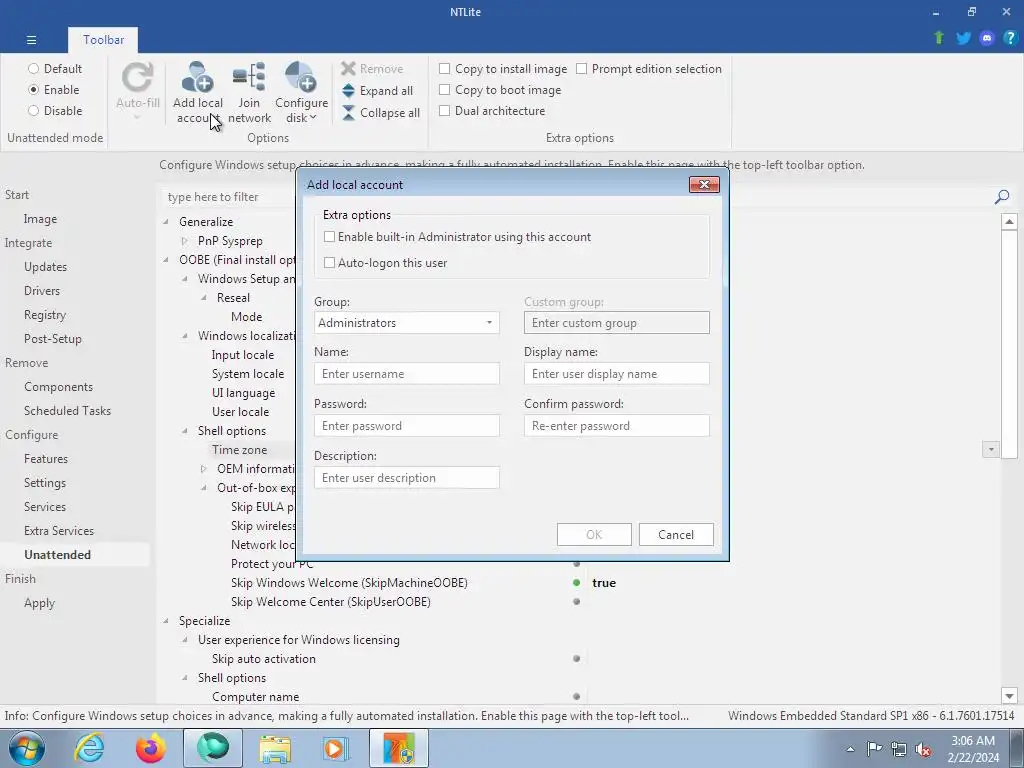Screen dimensions: 1024x768
Task: Click Cancel in Add local account dialog
Action: pyautogui.click(x=676, y=534)
